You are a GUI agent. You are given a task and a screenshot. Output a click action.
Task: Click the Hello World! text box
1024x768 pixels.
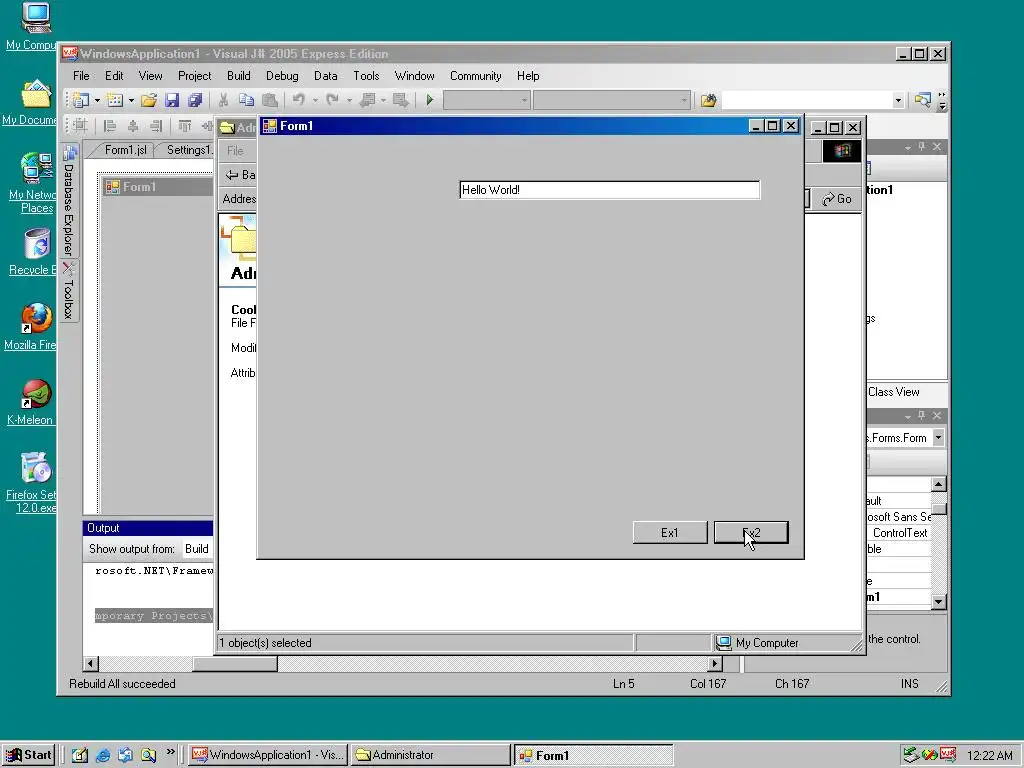(609, 190)
